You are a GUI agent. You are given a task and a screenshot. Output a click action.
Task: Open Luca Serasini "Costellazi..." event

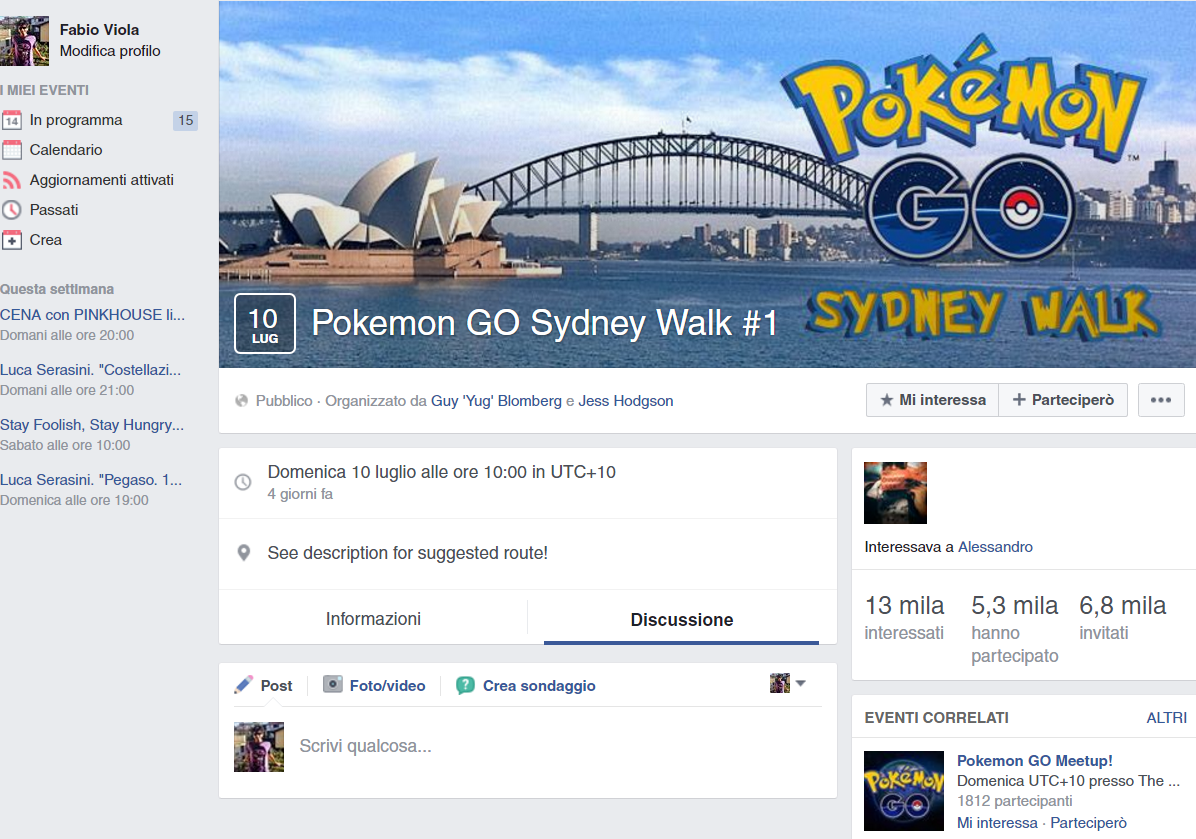pyautogui.click(x=90, y=369)
